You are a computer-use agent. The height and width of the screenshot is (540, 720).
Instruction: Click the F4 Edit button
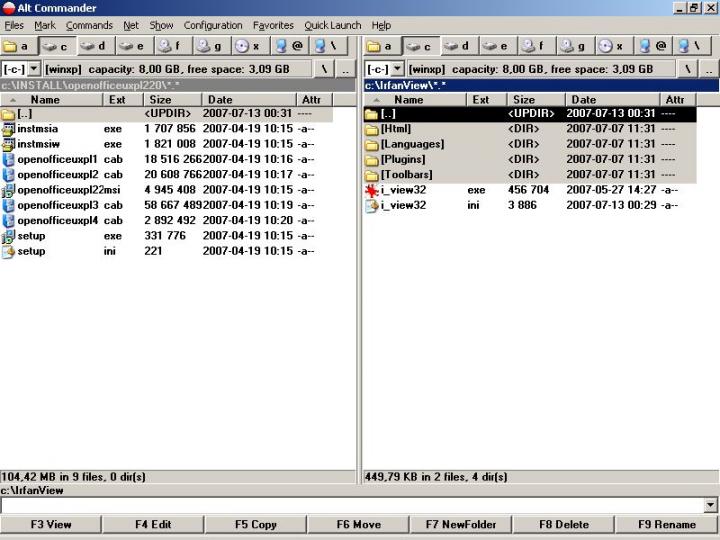click(x=153, y=524)
